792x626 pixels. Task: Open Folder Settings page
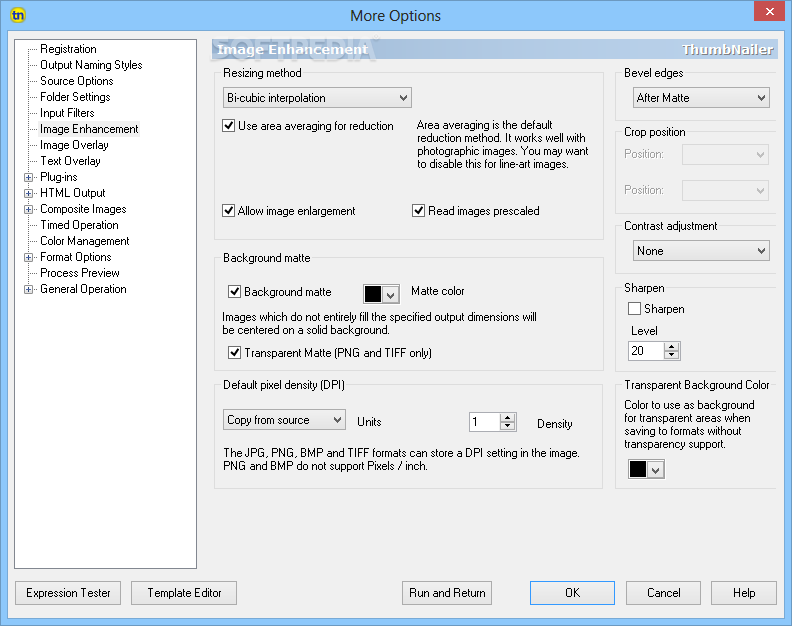click(75, 97)
